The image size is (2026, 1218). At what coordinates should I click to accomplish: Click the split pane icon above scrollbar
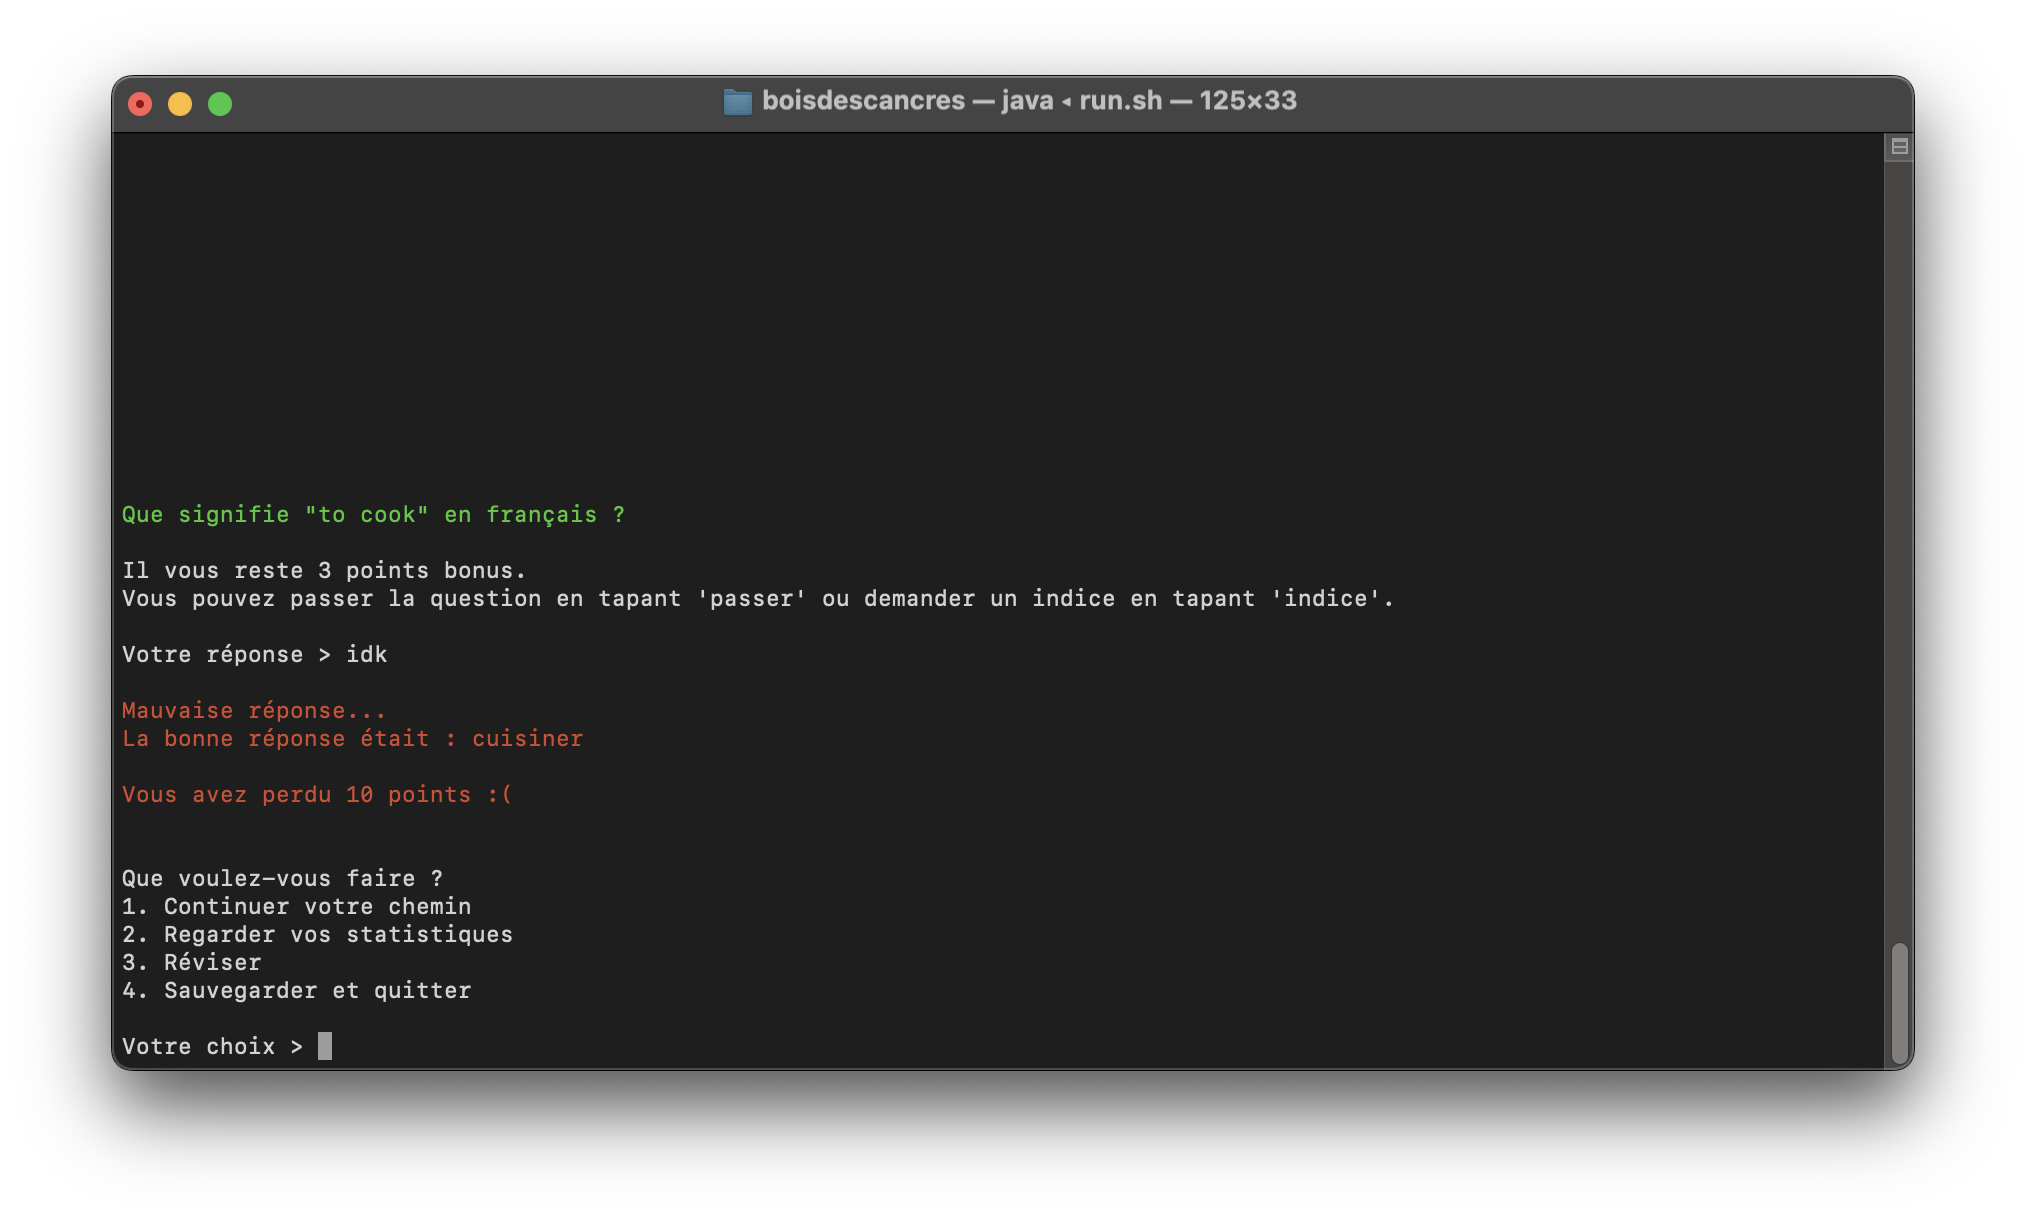[x=1899, y=147]
